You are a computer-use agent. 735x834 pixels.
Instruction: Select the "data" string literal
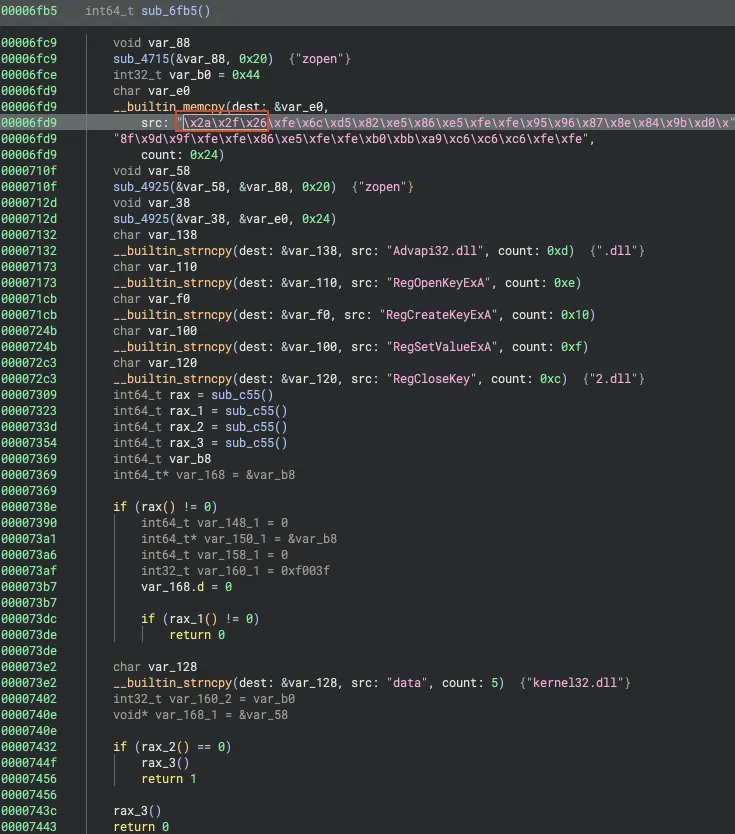click(407, 682)
